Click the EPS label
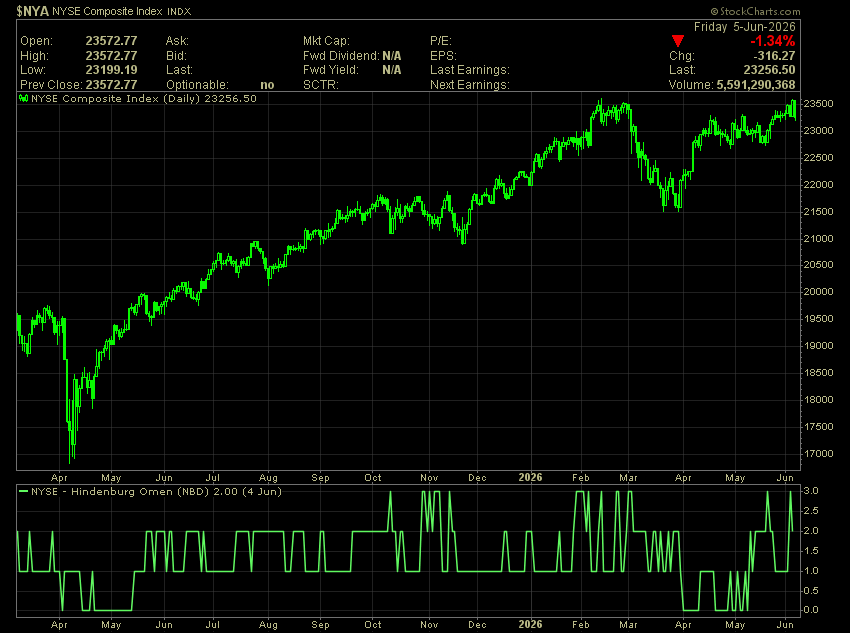850x633 pixels. tap(443, 56)
